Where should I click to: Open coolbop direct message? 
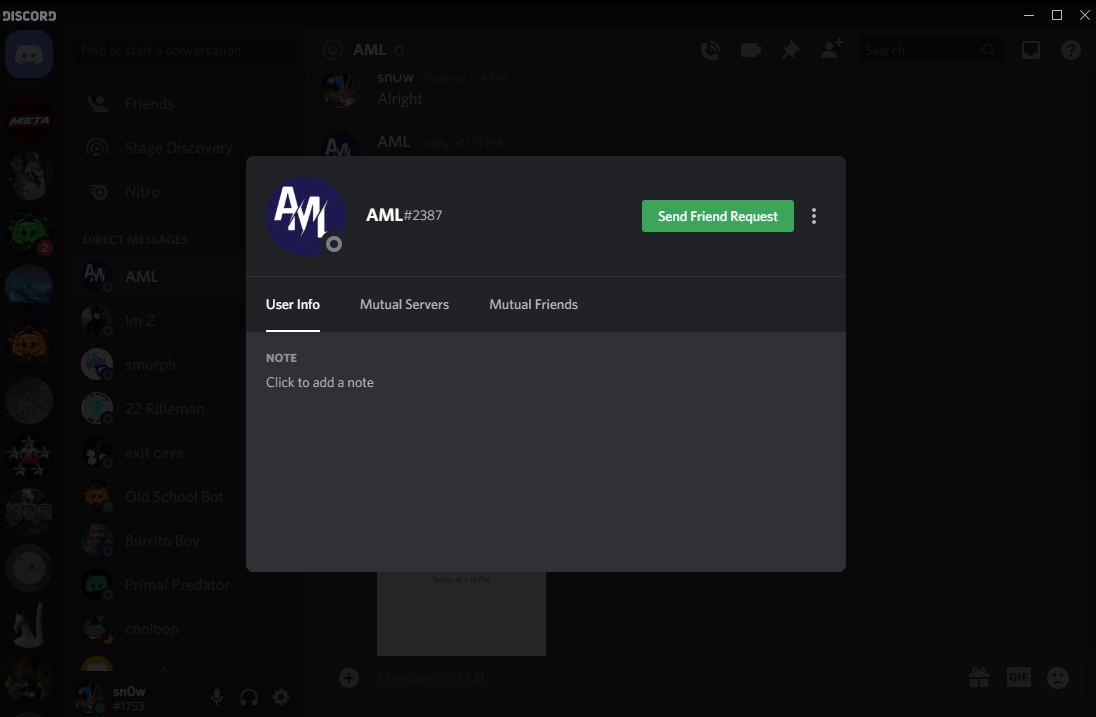tap(185, 629)
